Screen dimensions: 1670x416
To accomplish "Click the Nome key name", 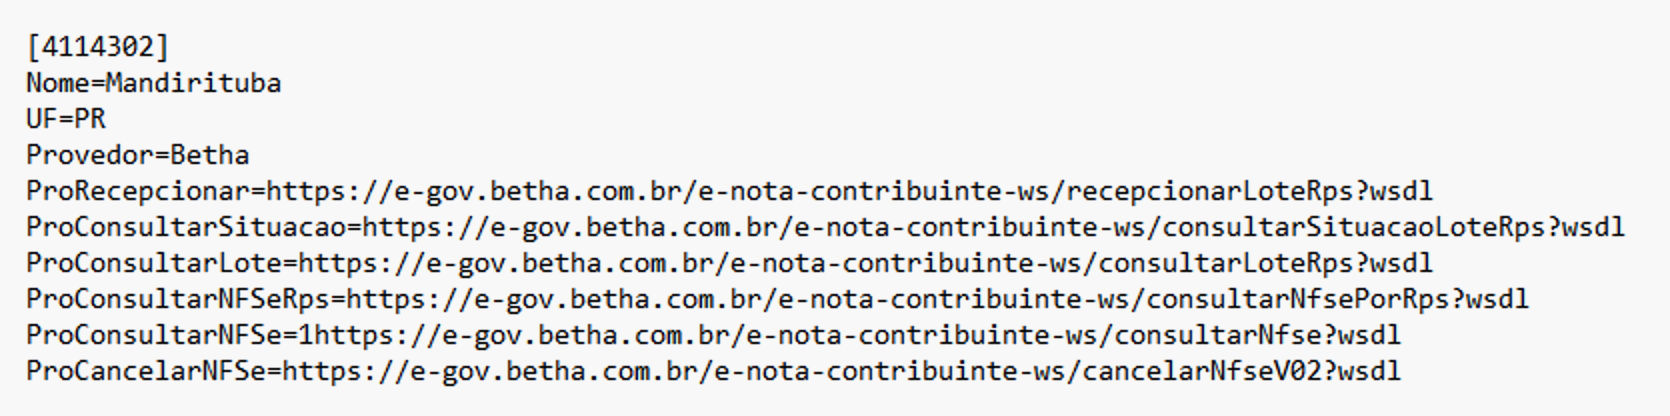I will pos(57,83).
